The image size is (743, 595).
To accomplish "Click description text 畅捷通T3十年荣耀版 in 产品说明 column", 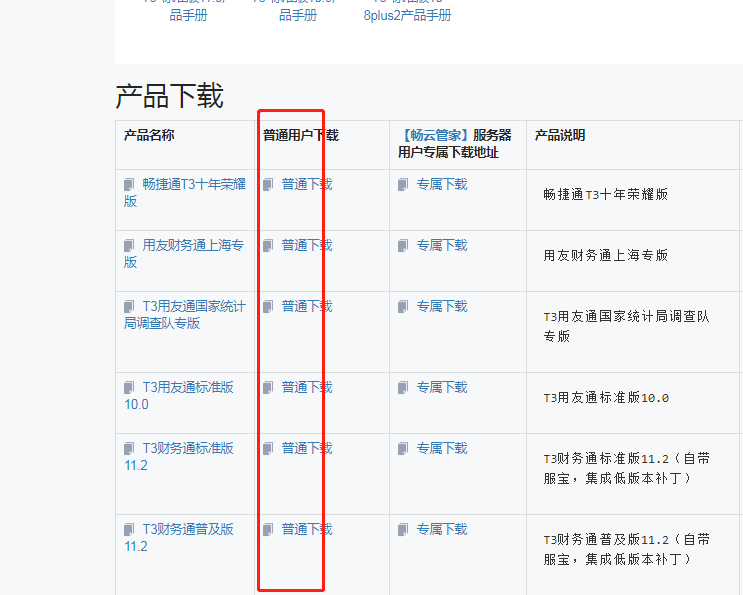I will [606, 194].
